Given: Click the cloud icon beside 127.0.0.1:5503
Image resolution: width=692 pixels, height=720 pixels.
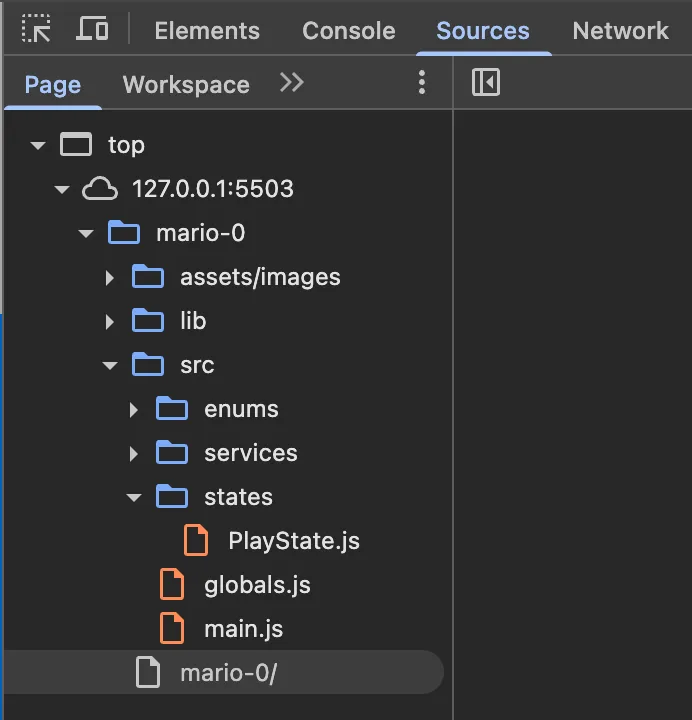Looking at the screenshot, I should pos(99,189).
